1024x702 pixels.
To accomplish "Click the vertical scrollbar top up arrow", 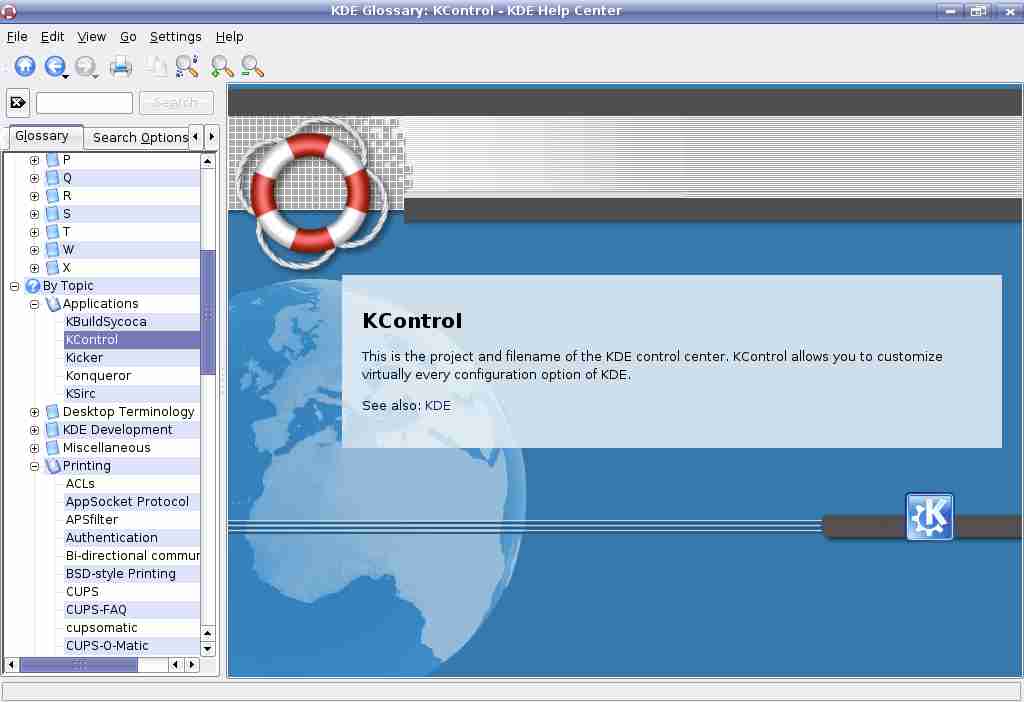I will tap(208, 161).
